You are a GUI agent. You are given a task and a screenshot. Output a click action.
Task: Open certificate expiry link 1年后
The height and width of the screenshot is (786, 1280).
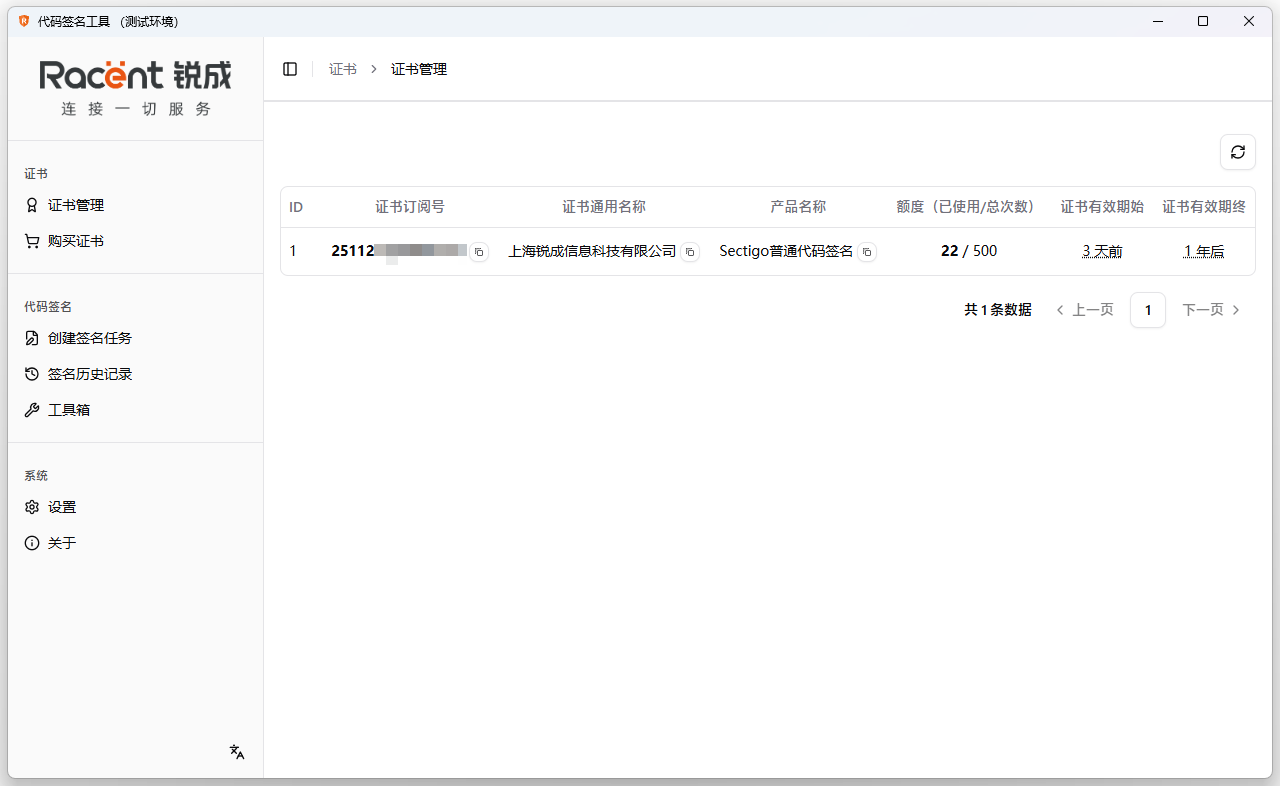coord(1203,251)
